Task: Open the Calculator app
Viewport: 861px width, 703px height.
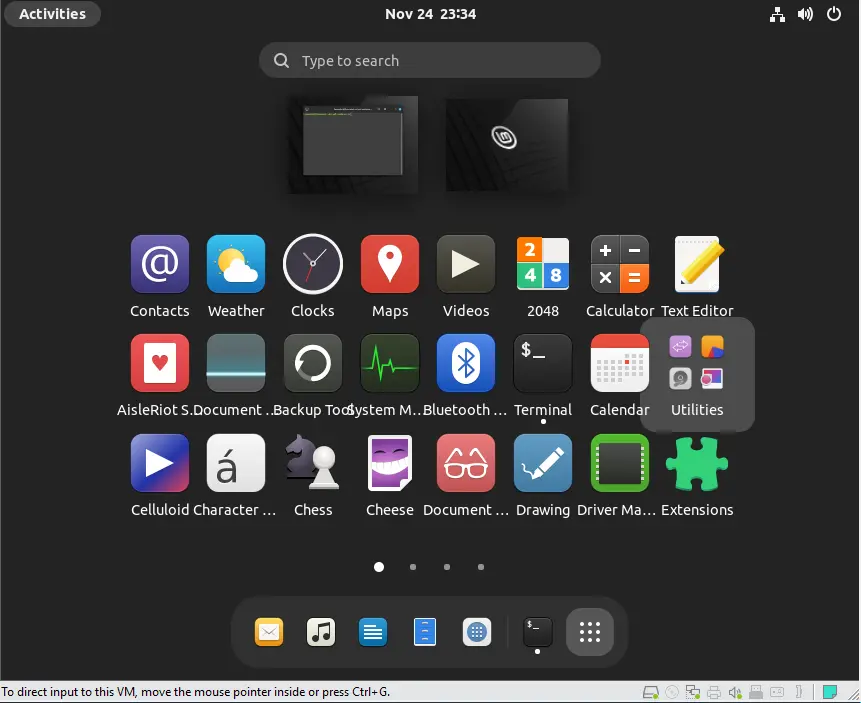Action: [x=620, y=264]
